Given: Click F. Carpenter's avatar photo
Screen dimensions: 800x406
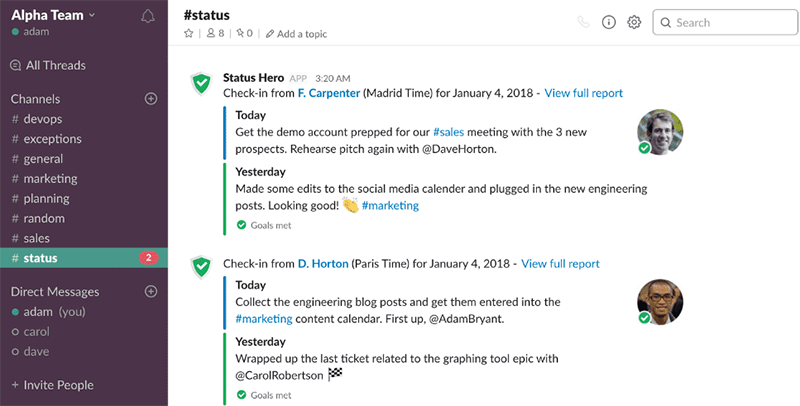Looking at the screenshot, I should pos(660,132).
